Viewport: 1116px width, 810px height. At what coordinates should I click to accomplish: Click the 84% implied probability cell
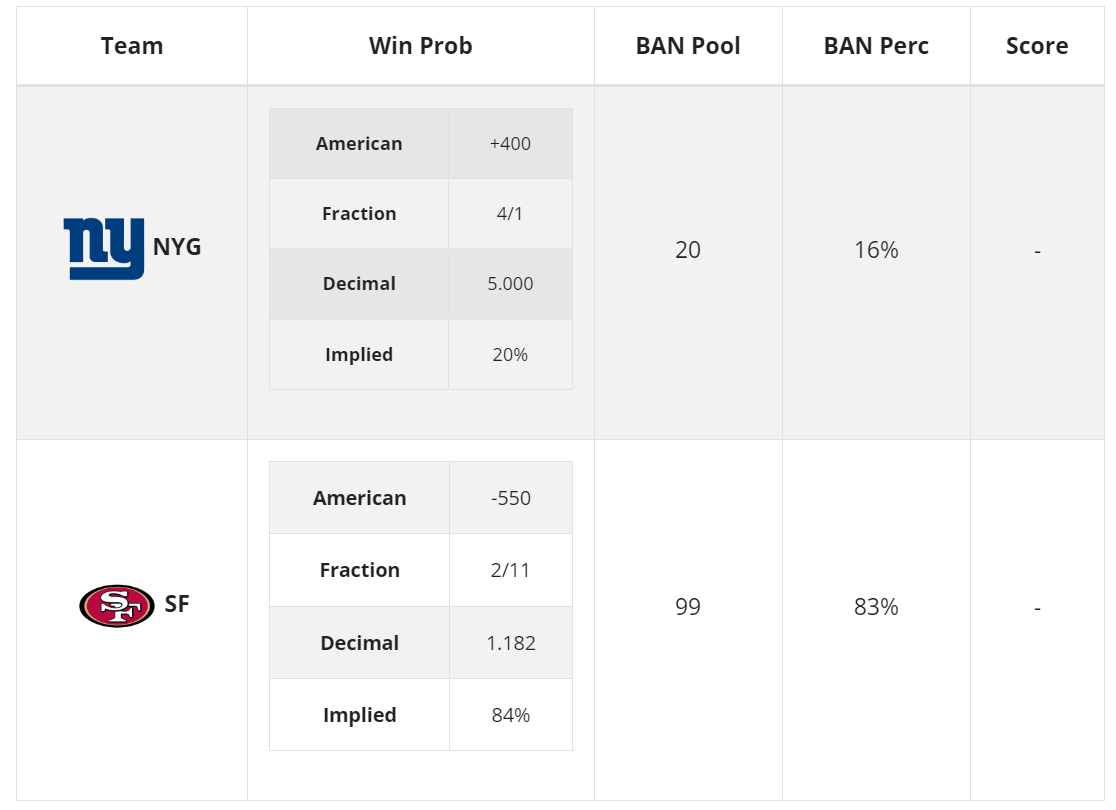tap(511, 715)
